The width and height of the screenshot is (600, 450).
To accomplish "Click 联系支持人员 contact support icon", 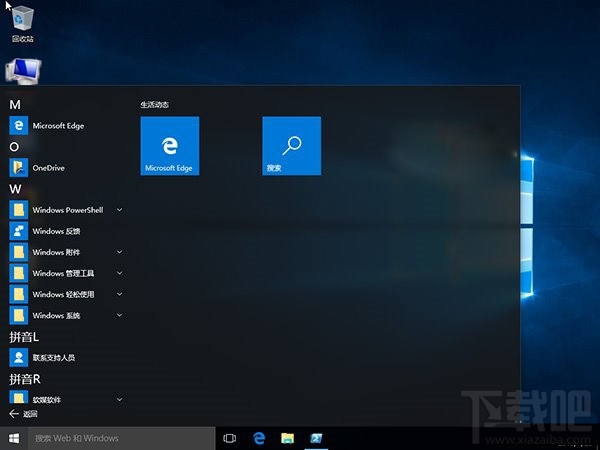I will (x=18, y=357).
